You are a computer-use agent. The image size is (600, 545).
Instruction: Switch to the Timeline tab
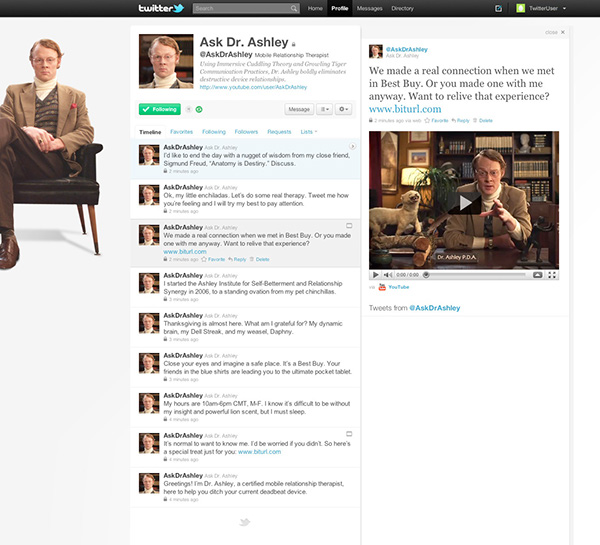[x=150, y=132]
